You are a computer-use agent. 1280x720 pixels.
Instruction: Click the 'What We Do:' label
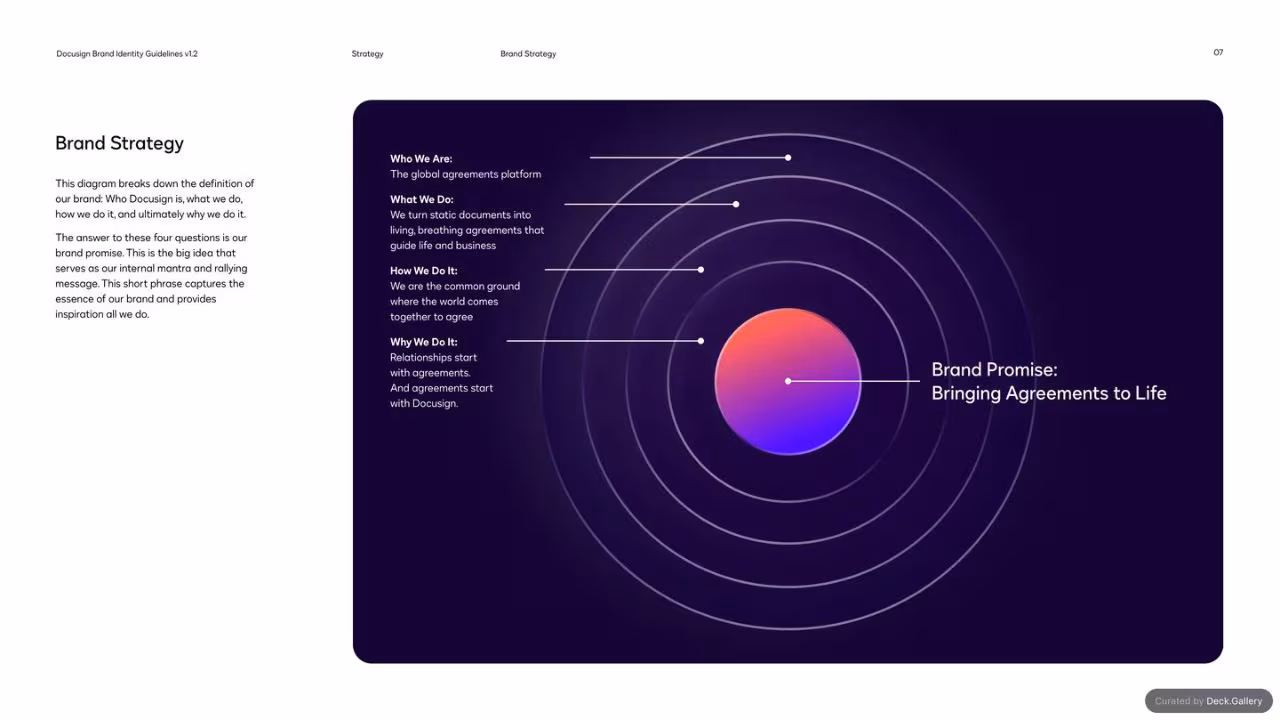point(422,200)
